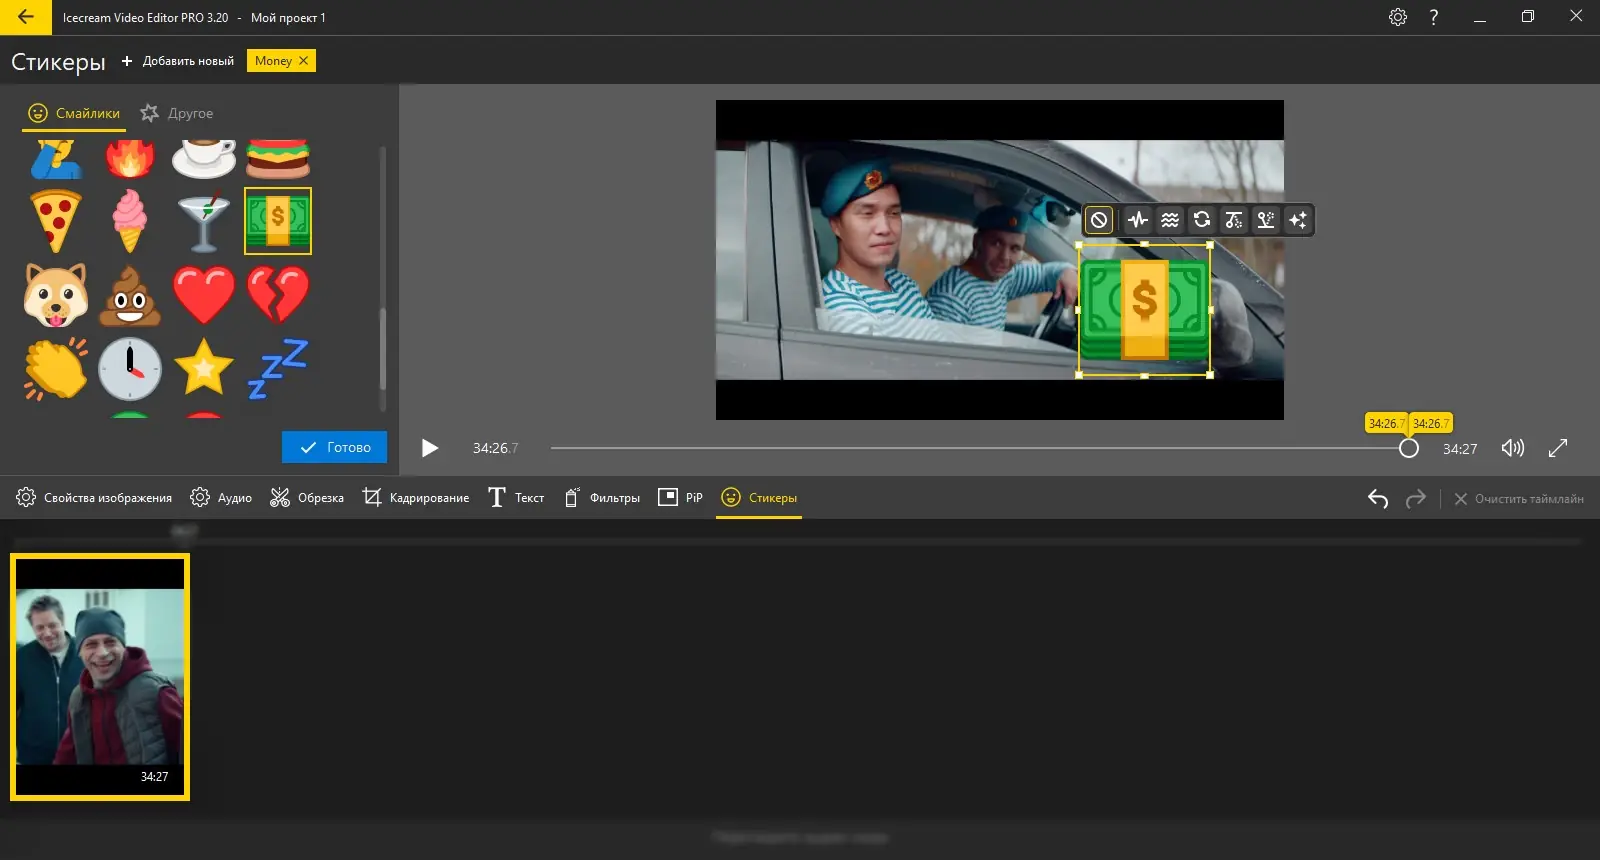Open the Фильтры tool tab
1600x860 pixels.
(602, 498)
